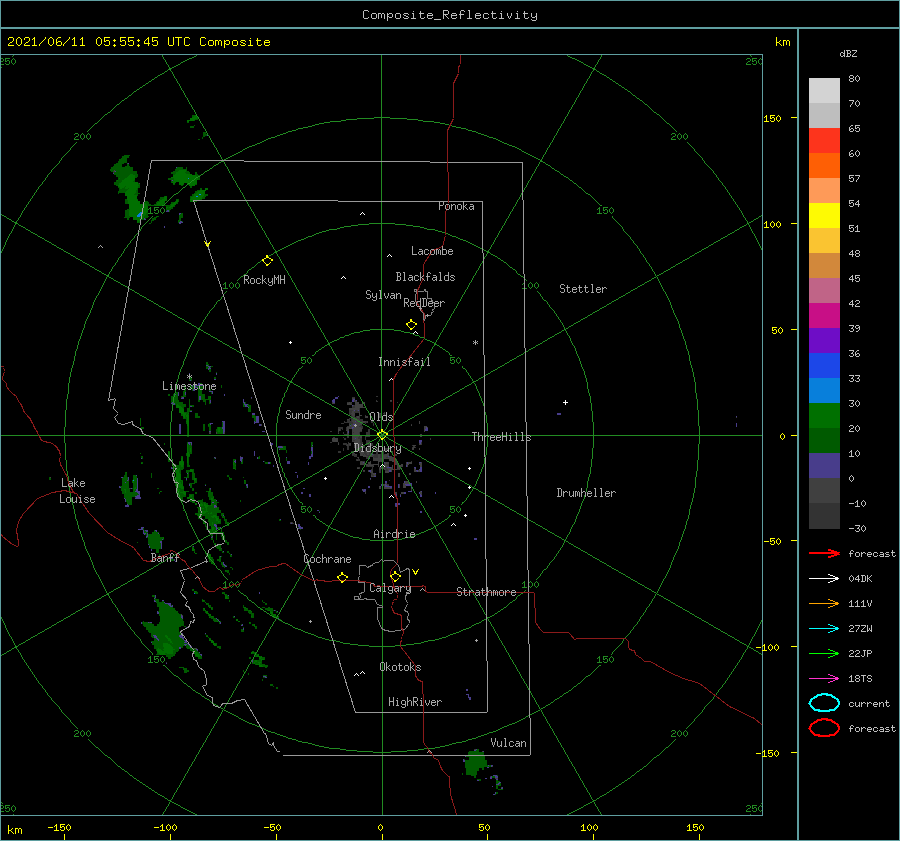Click the cyan current ellipse legend icon

(x=824, y=703)
